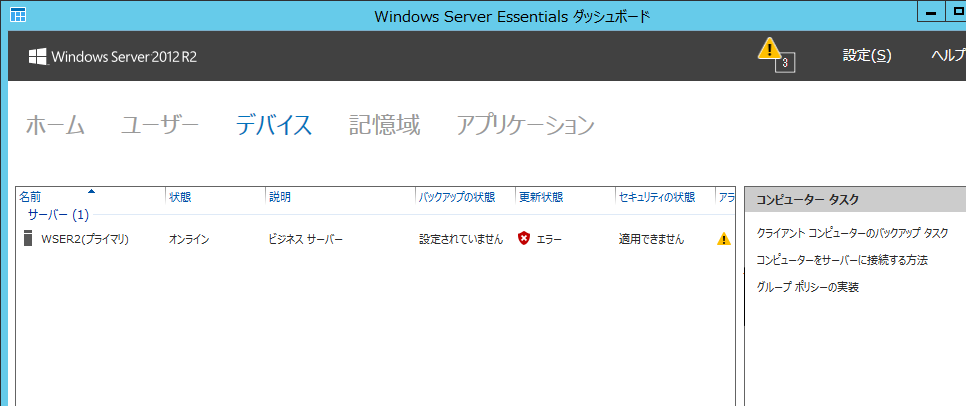Sort by the 名前 column header
966x406 pixels.
30,197
